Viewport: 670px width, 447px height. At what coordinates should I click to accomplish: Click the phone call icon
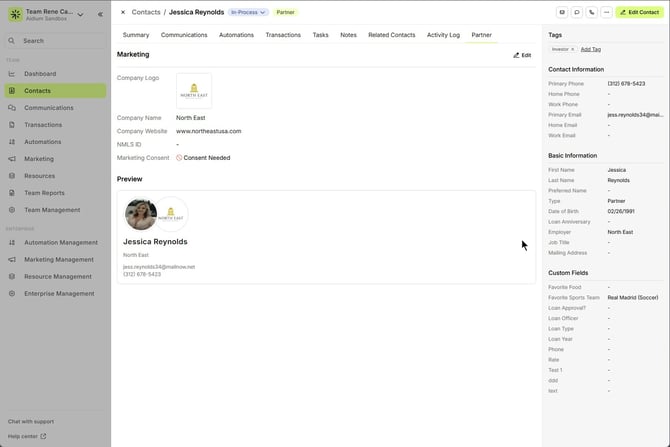pos(592,12)
